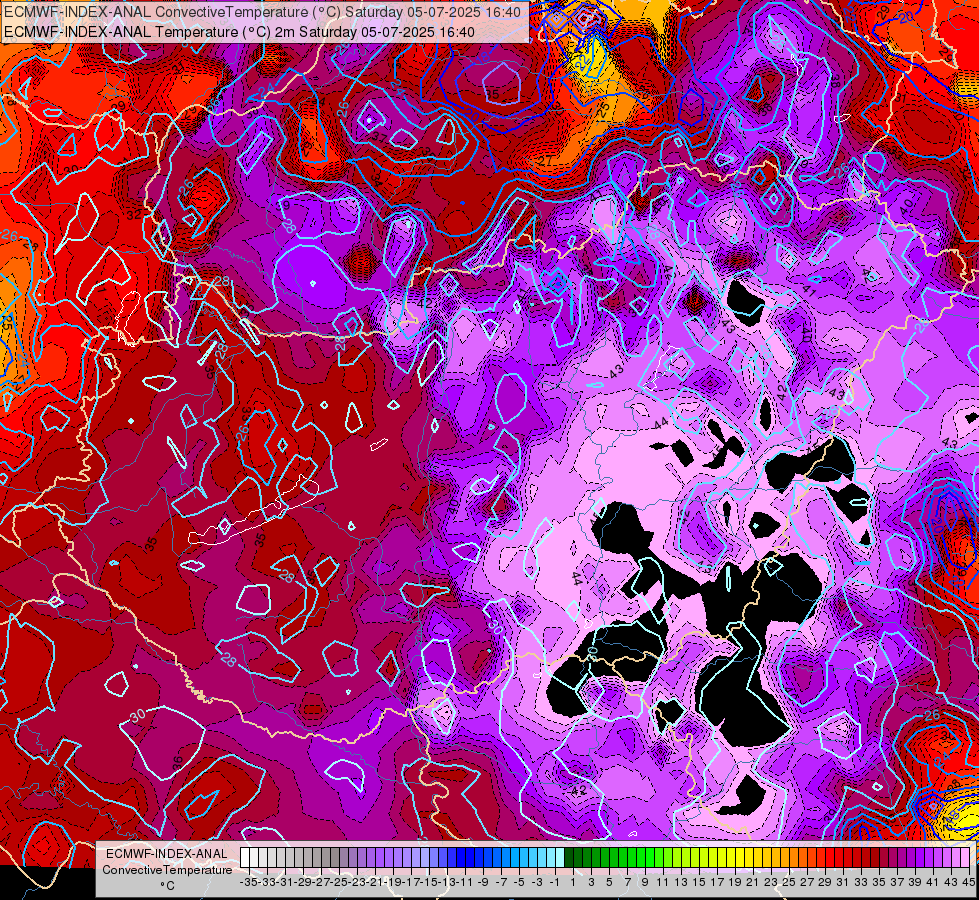Click legend scale value -9

483,882
